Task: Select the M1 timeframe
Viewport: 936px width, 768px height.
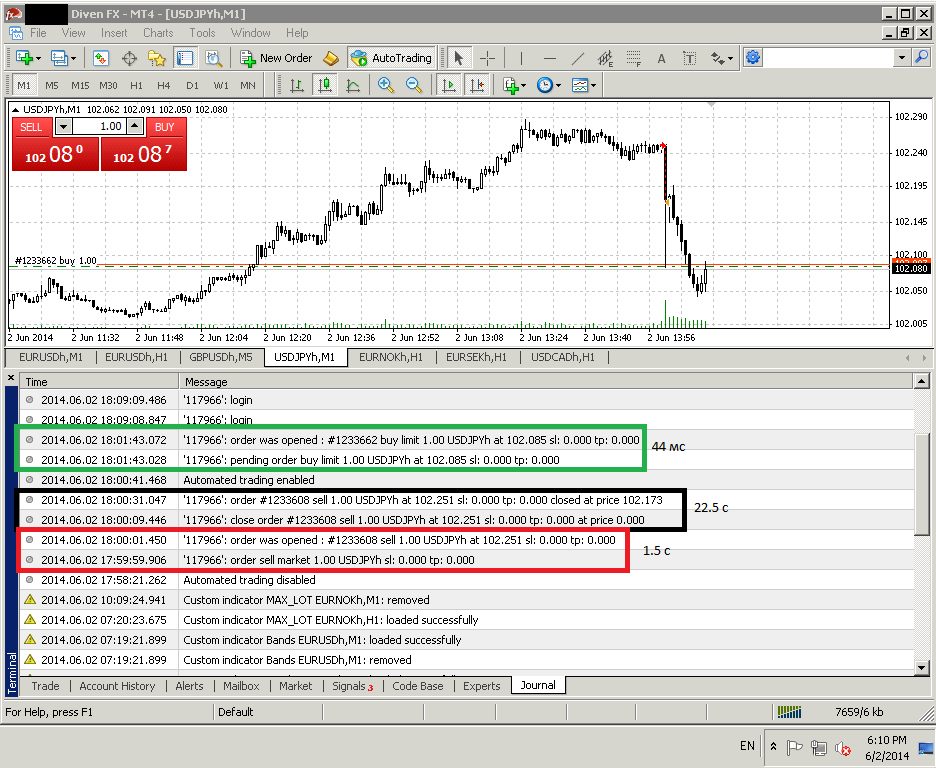Action: click(24, 85)
